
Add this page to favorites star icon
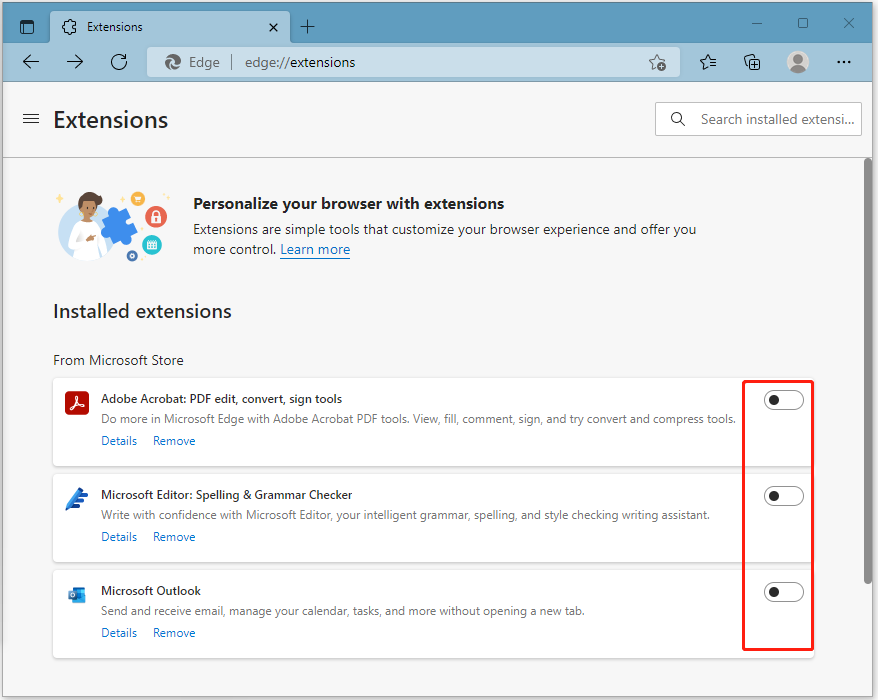[657, 62]
